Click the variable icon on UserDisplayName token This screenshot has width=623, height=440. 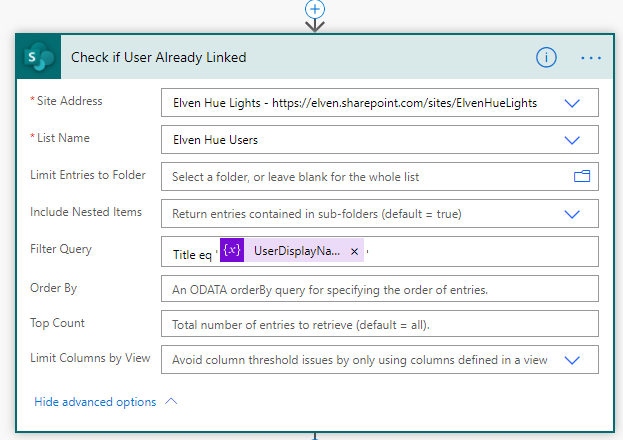pyautogui.click(x=232, y=250)
